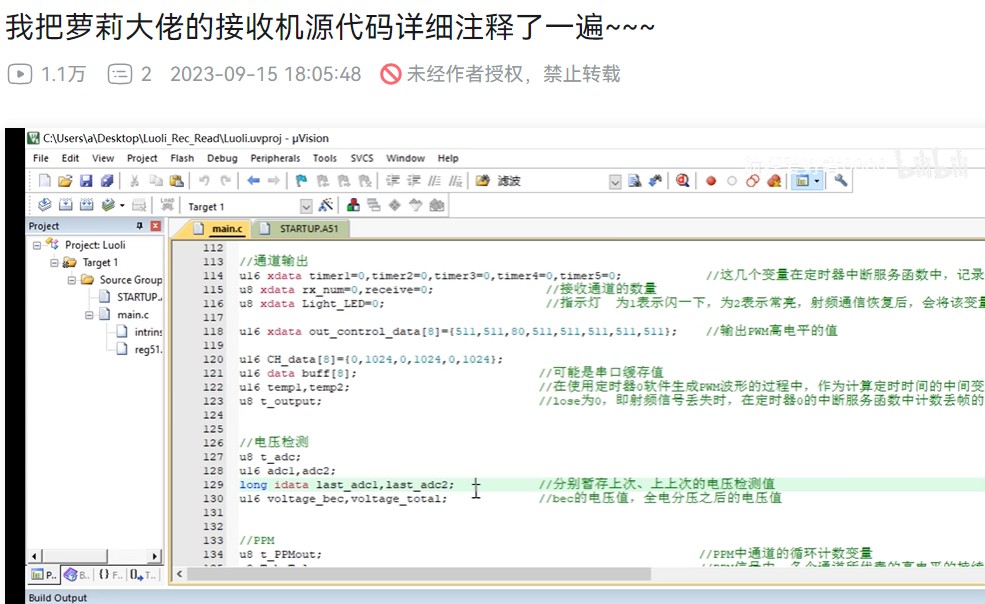This screenshot has width=985, height=604.
Task: Open the Flash menu
Action: (182, 158)
